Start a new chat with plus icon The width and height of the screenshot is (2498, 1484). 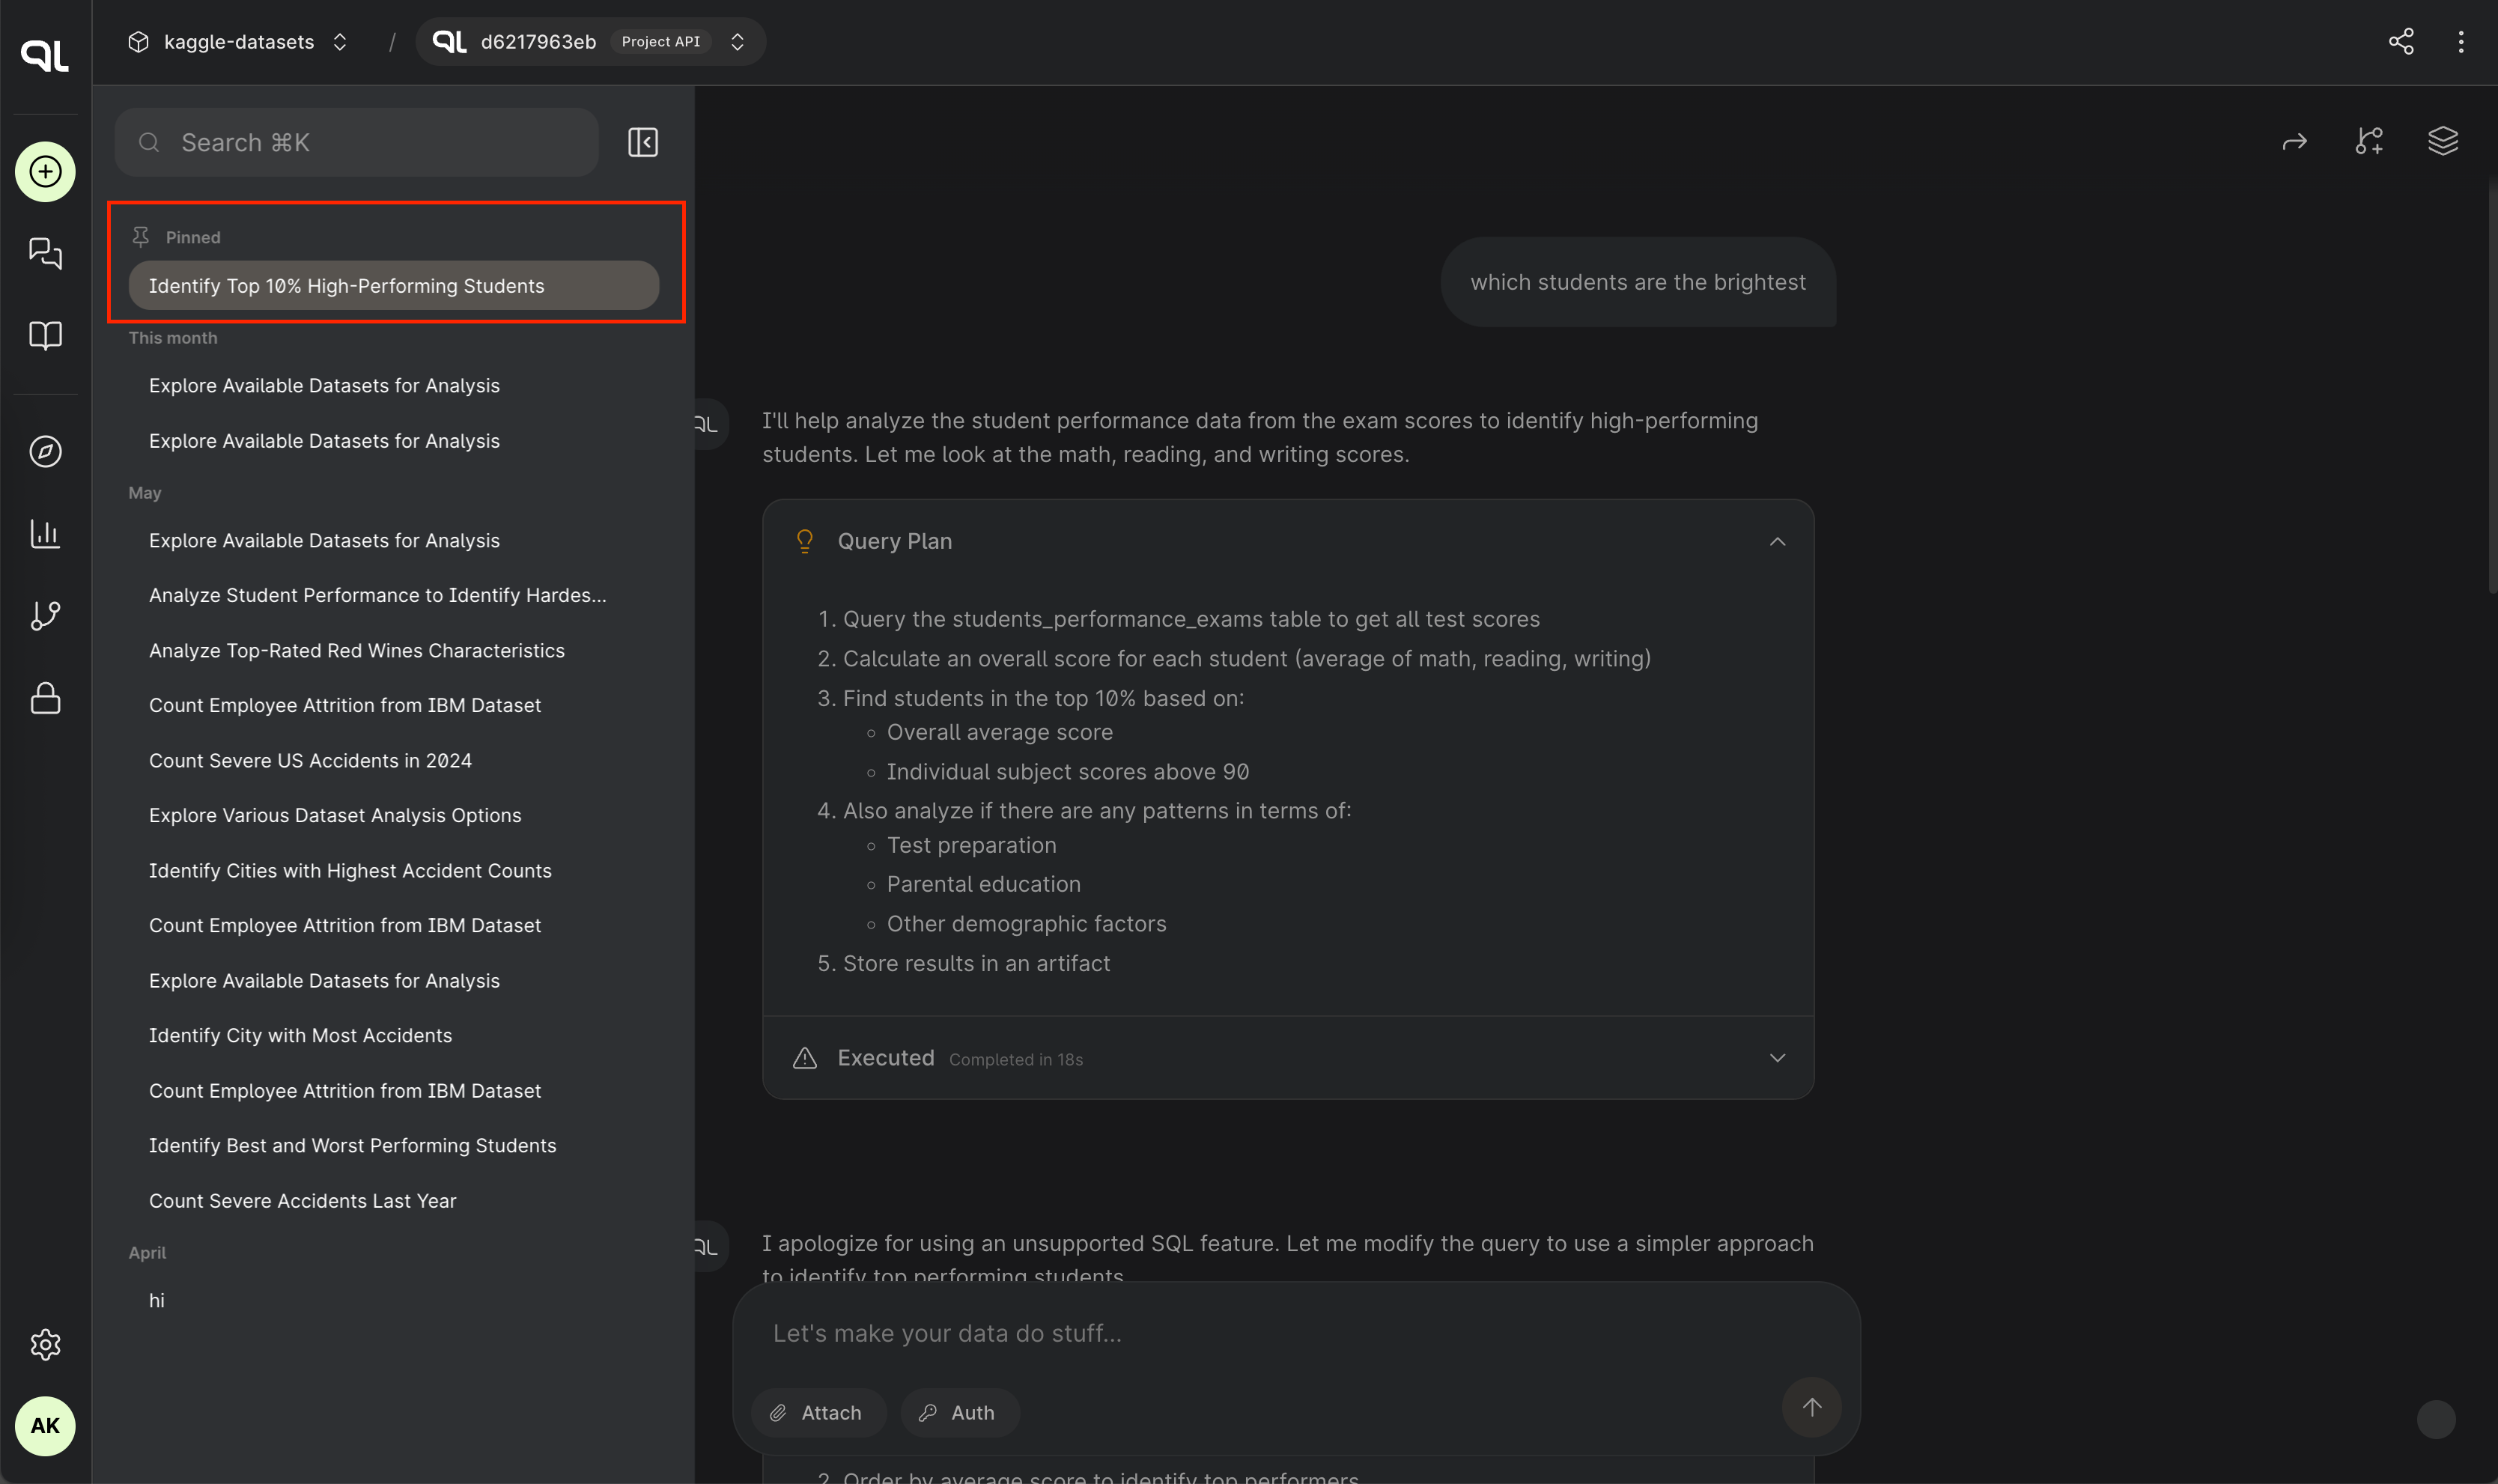[45, 172]
